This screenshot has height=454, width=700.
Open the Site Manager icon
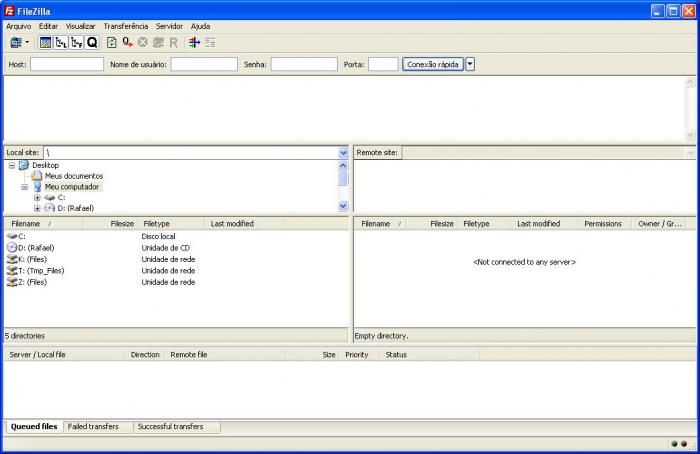click(16, 43)
